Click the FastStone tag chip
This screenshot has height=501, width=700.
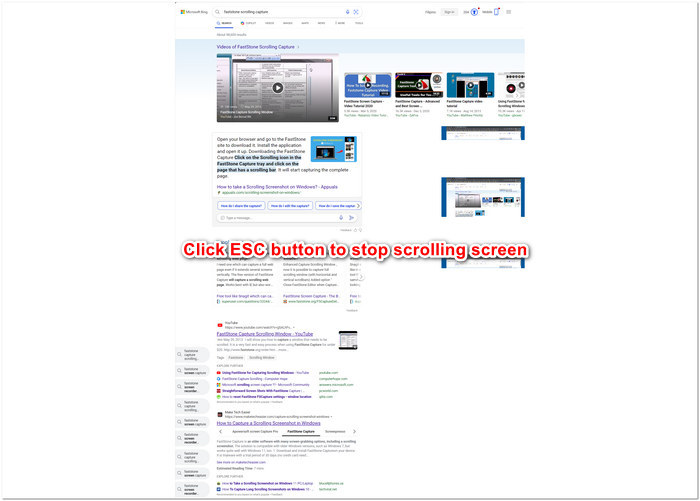(x=236, y=358)
